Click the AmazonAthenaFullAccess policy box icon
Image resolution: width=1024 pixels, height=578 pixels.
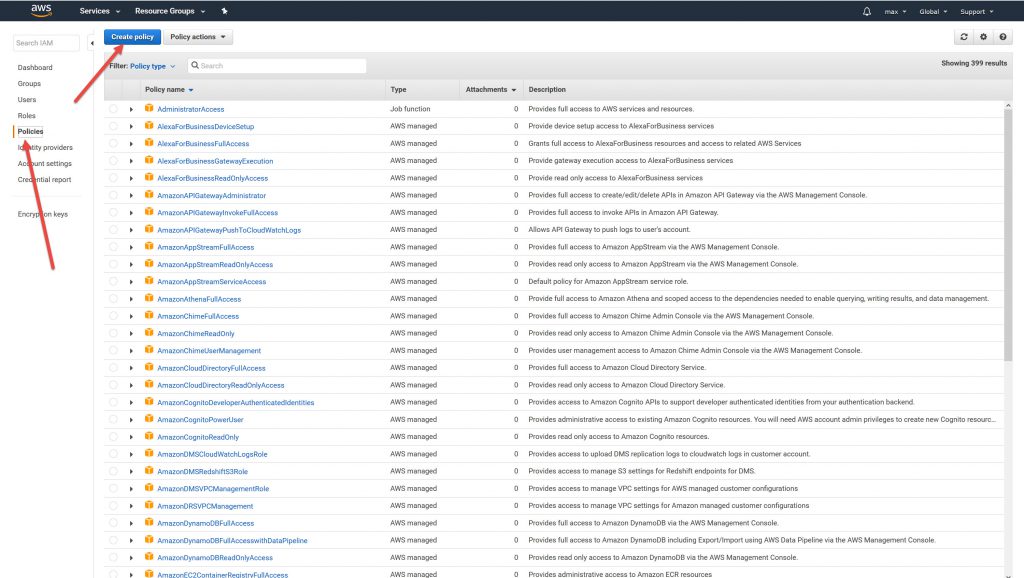[x=149, y=299]
